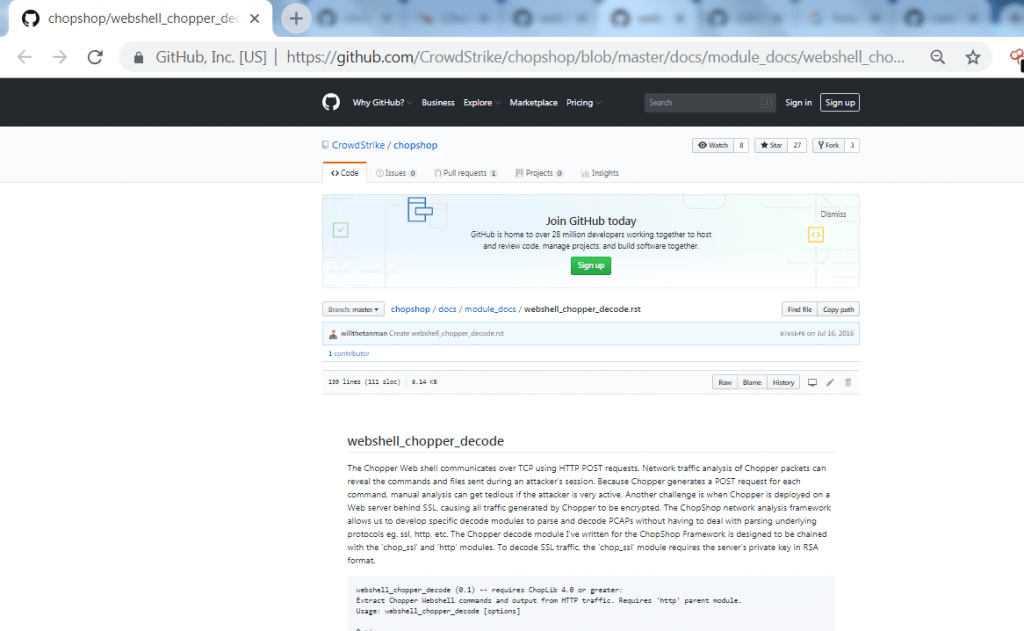Click the GitHub Search input field

710,103
